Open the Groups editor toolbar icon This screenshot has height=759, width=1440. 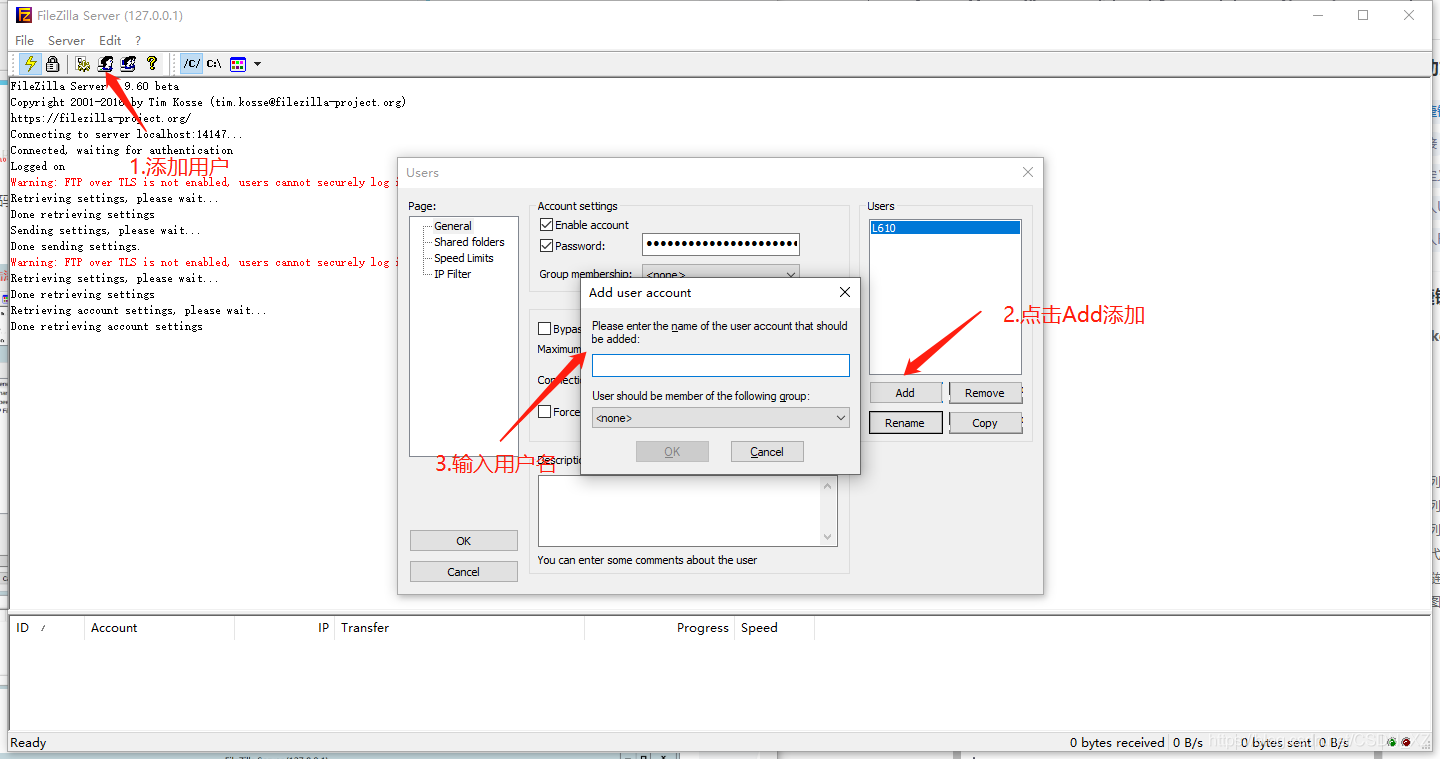(128, 64)
